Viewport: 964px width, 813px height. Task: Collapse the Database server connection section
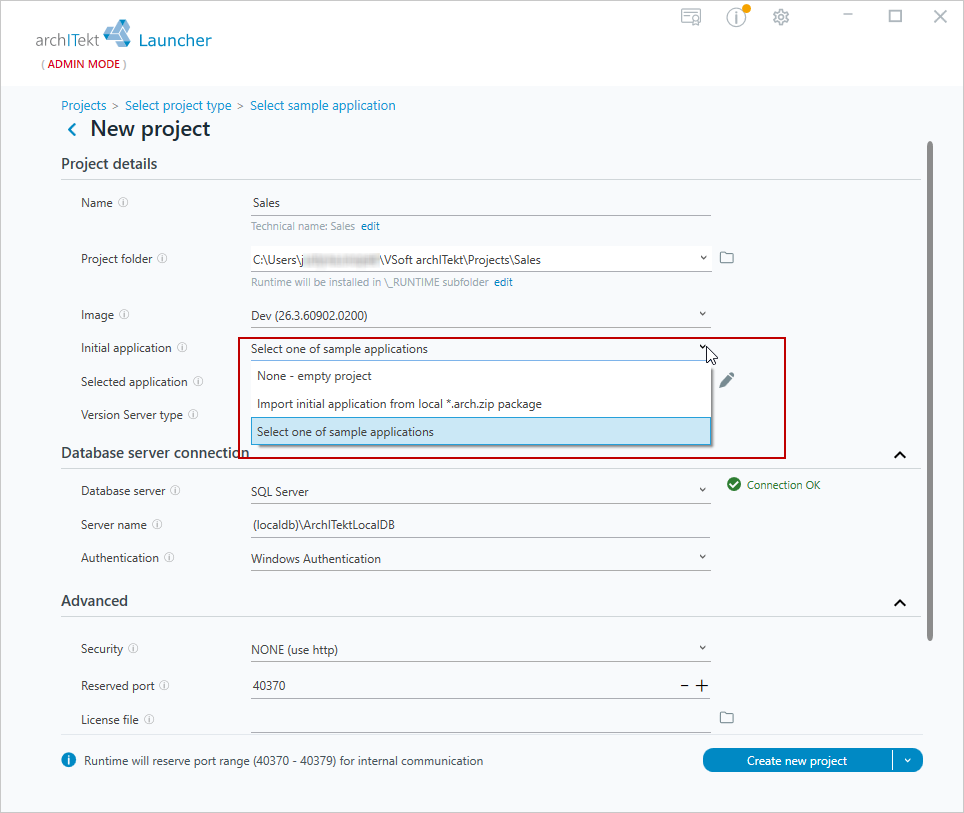(900, 455)
